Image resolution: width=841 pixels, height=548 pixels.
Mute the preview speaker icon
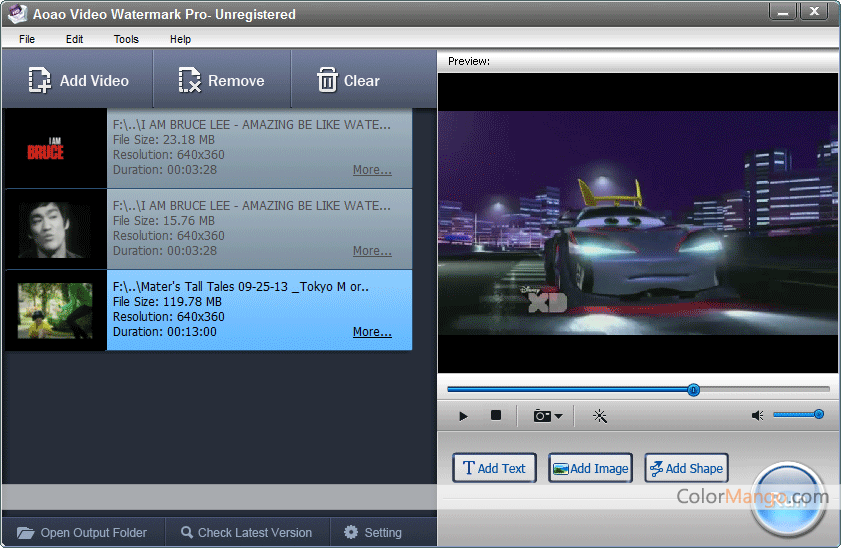click(758, 416)
